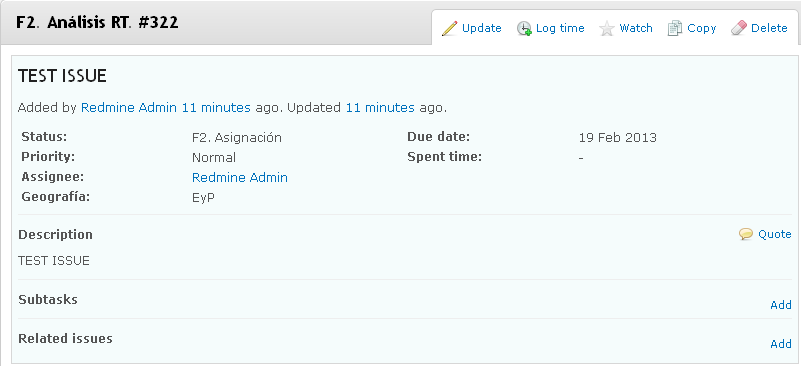Click the first '11 minutes' added-time link
The image size is (801, 366).
tap(216, 108)
